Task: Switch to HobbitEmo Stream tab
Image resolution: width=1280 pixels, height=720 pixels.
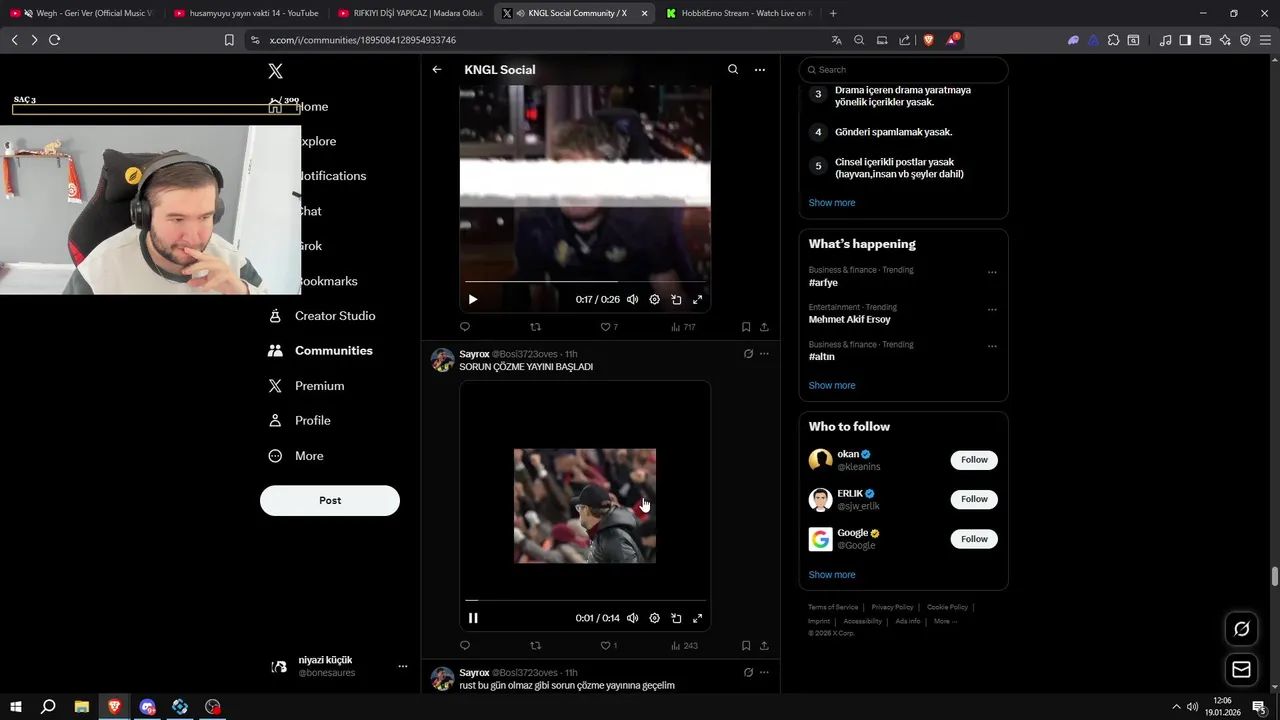Action: point(738,13)
